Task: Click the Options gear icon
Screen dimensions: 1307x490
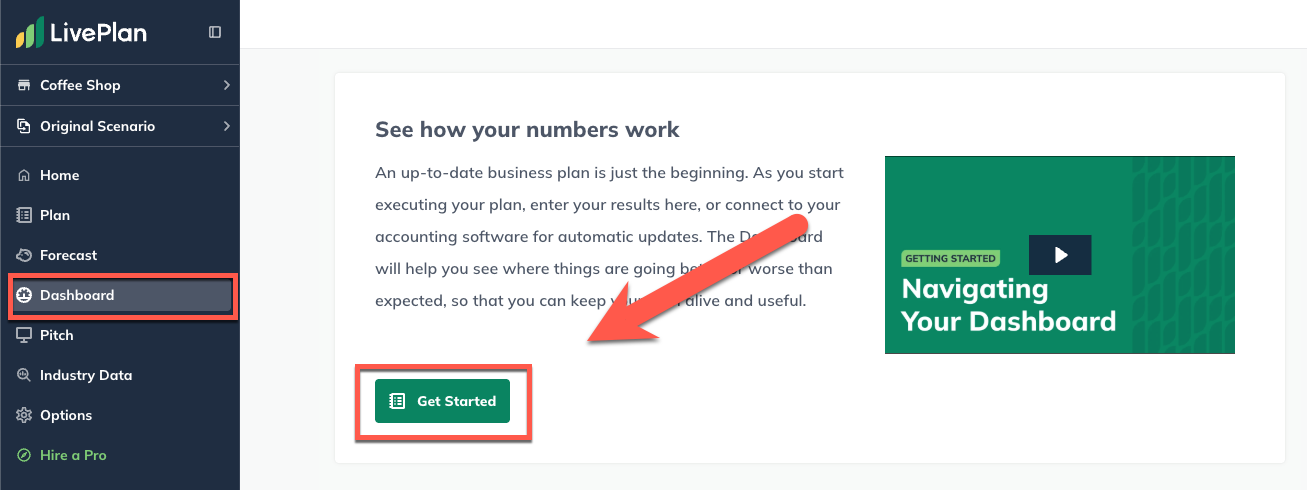Action: [24, 415]
